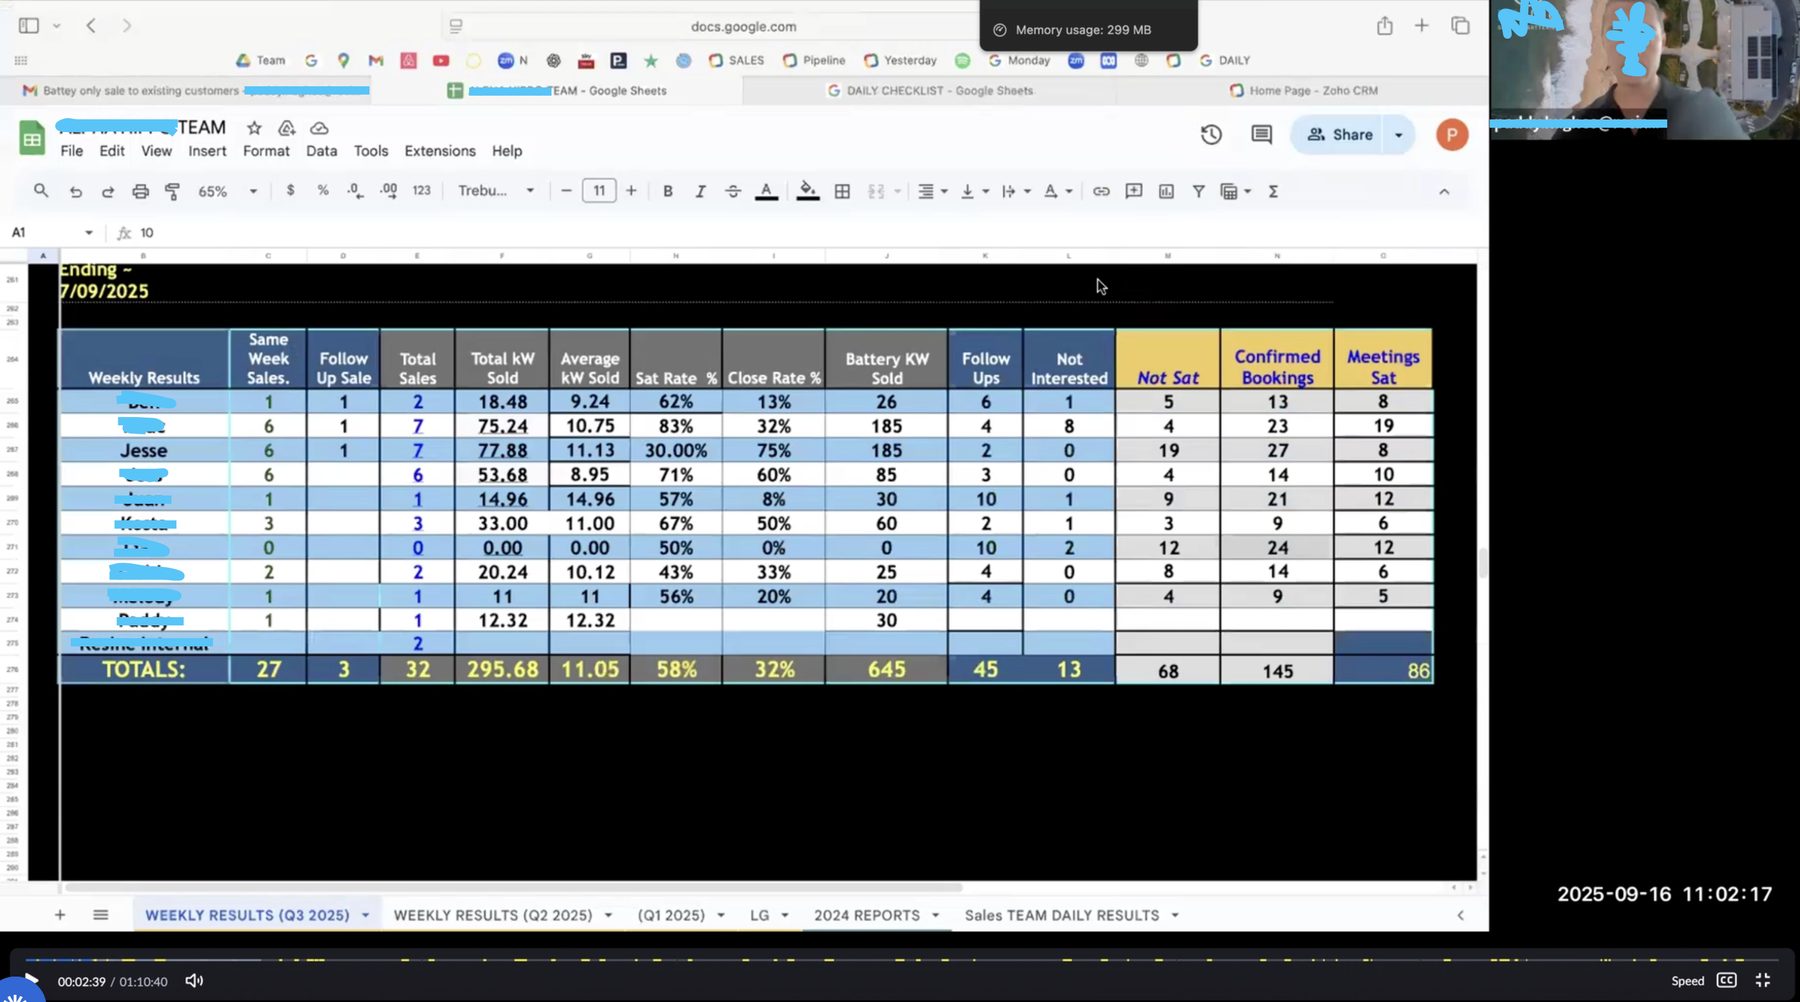Screen dimensions: 1800x1002
Task: Add a new sheet with plus button
Action: click(x=60, y=915)
